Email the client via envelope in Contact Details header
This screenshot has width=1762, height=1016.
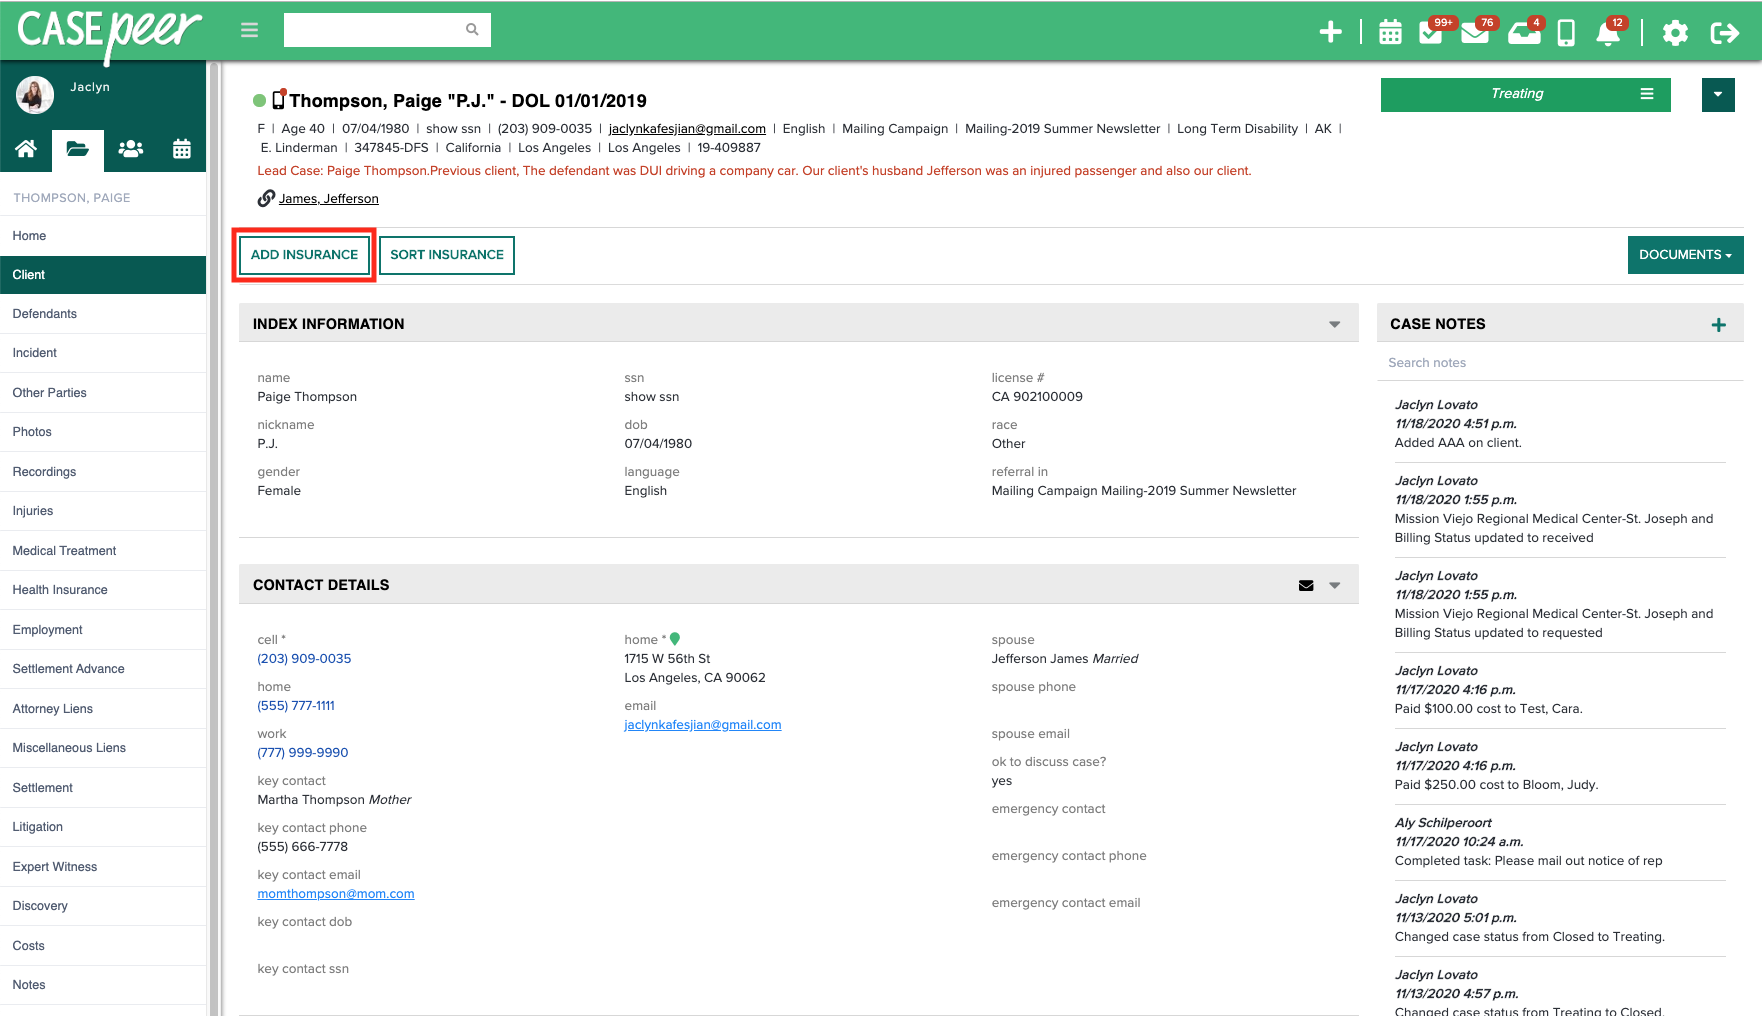click(x=1306, y=584)
